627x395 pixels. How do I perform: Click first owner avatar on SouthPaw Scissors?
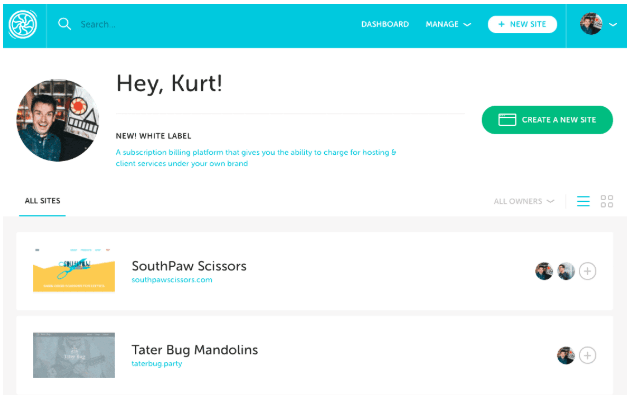click(544, 271)
